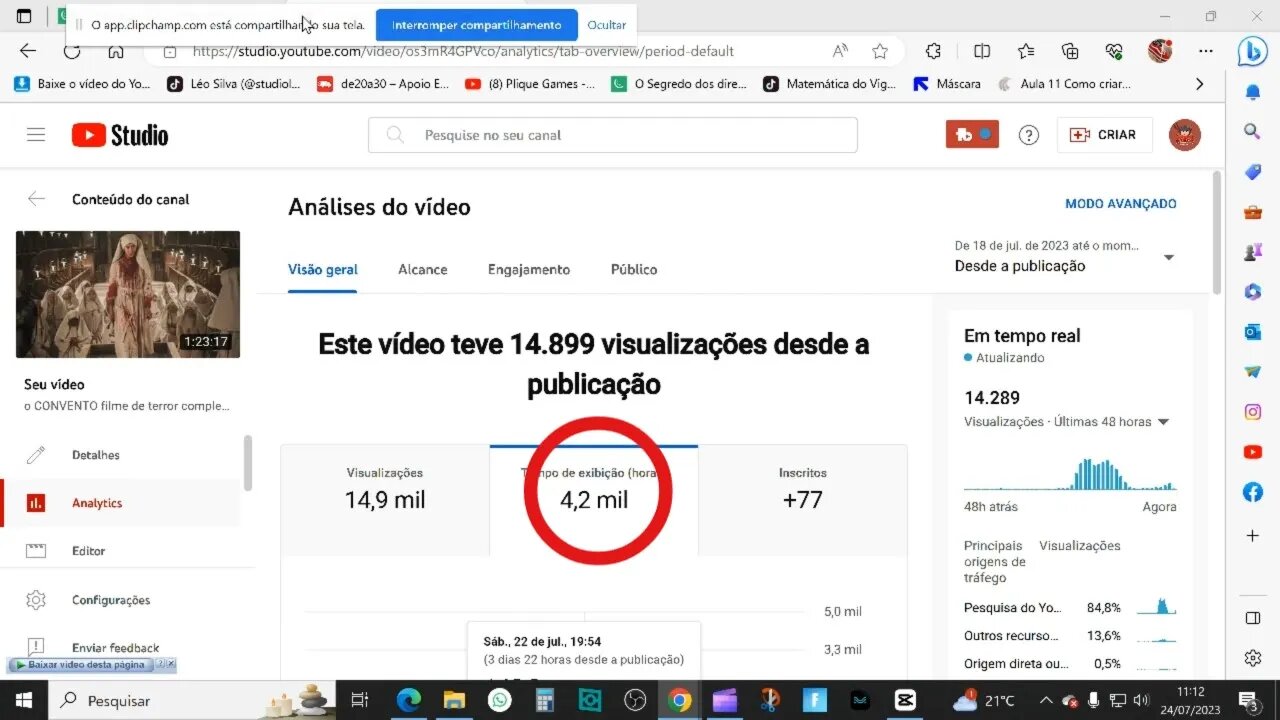Viewport: 1280px width, 720px height.
Task: Click the Outros recurso... traffic source row
Action: coord(1070,635)
